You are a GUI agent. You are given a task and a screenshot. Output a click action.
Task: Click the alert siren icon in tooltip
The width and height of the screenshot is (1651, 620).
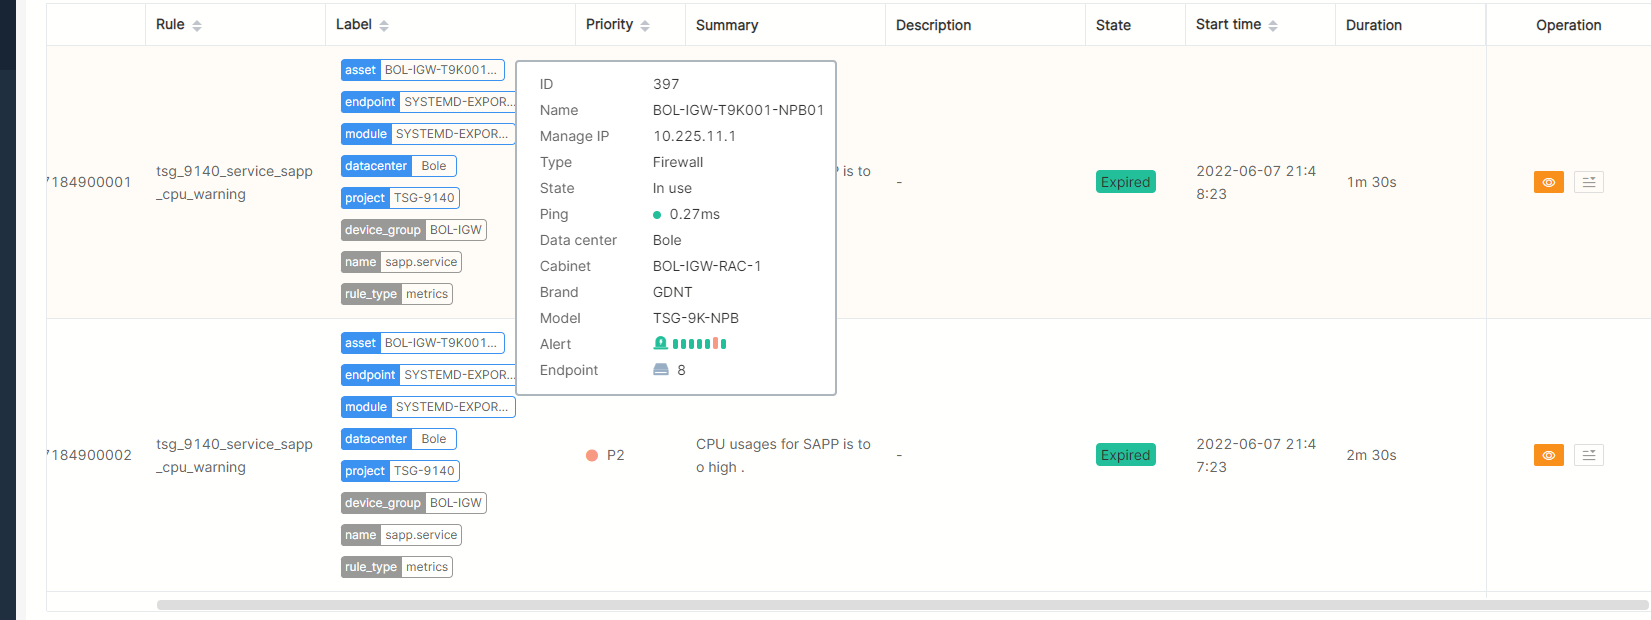660,343
